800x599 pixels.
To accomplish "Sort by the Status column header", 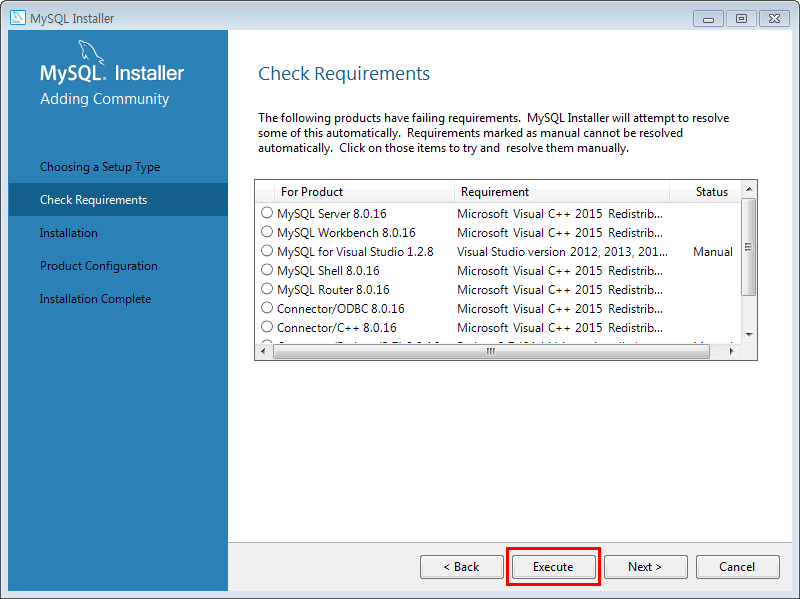I will coord(705,192).
